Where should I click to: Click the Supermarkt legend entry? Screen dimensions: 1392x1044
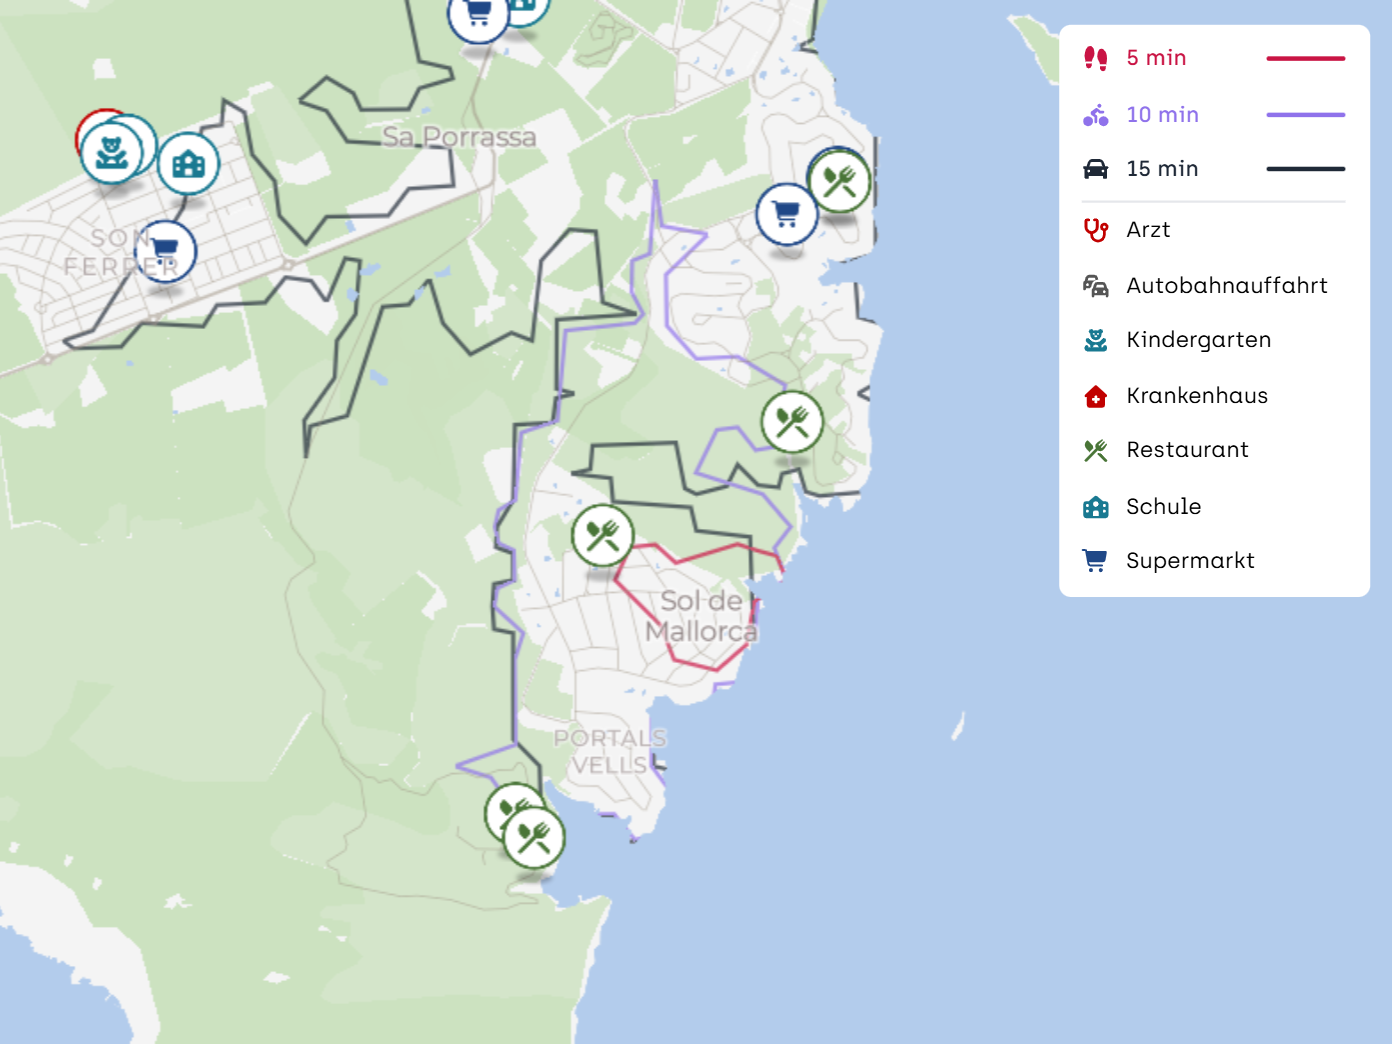[1169, 561]
